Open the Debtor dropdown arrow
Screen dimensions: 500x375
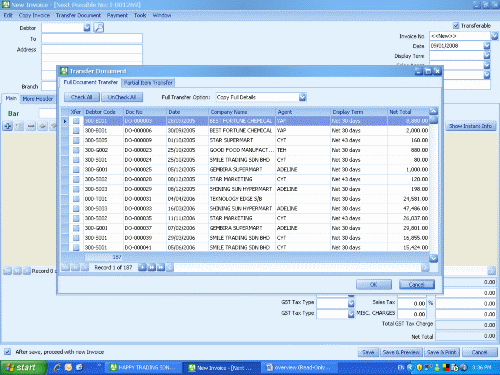coord(87,28)
